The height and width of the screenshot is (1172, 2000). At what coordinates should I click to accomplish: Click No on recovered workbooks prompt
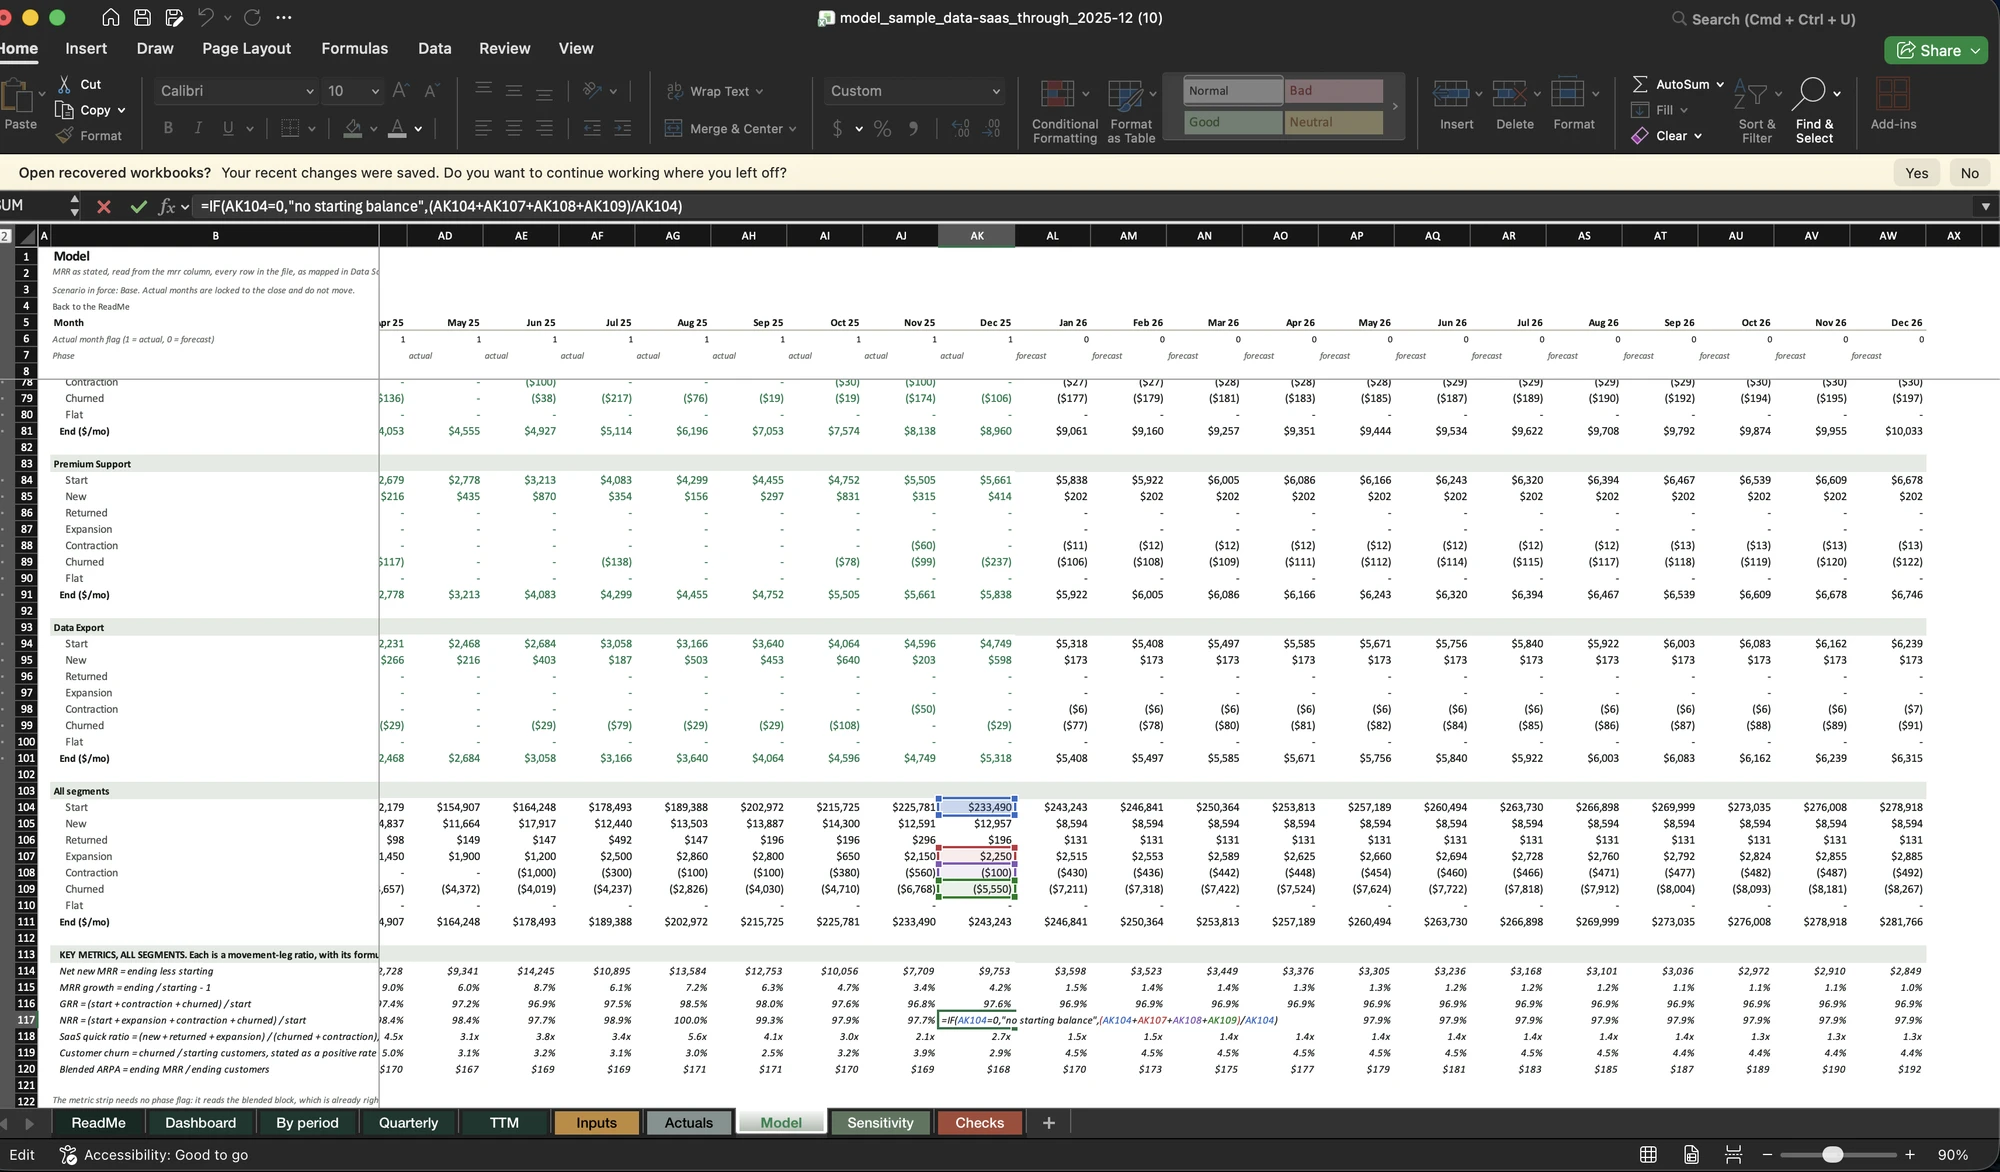click(x=1969, y=173)
